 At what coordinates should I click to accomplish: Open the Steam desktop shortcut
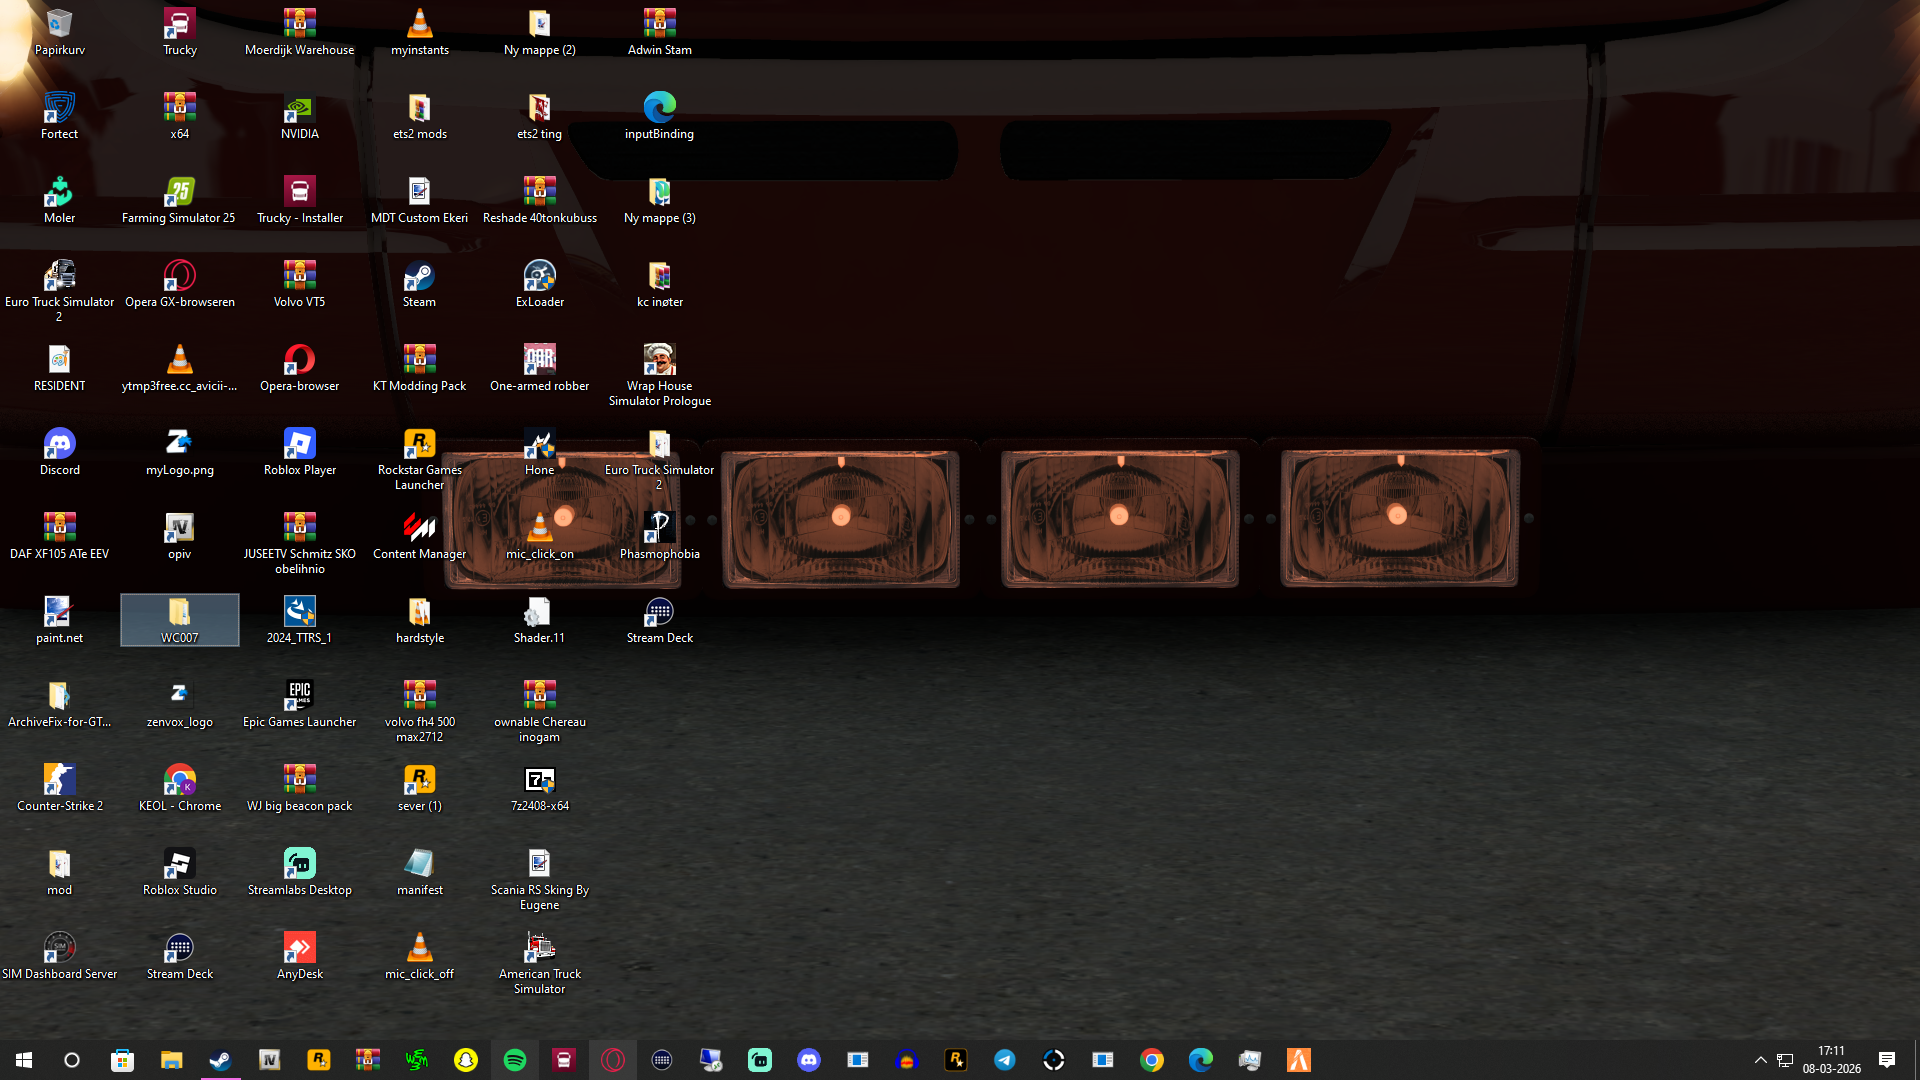[419, 277]
